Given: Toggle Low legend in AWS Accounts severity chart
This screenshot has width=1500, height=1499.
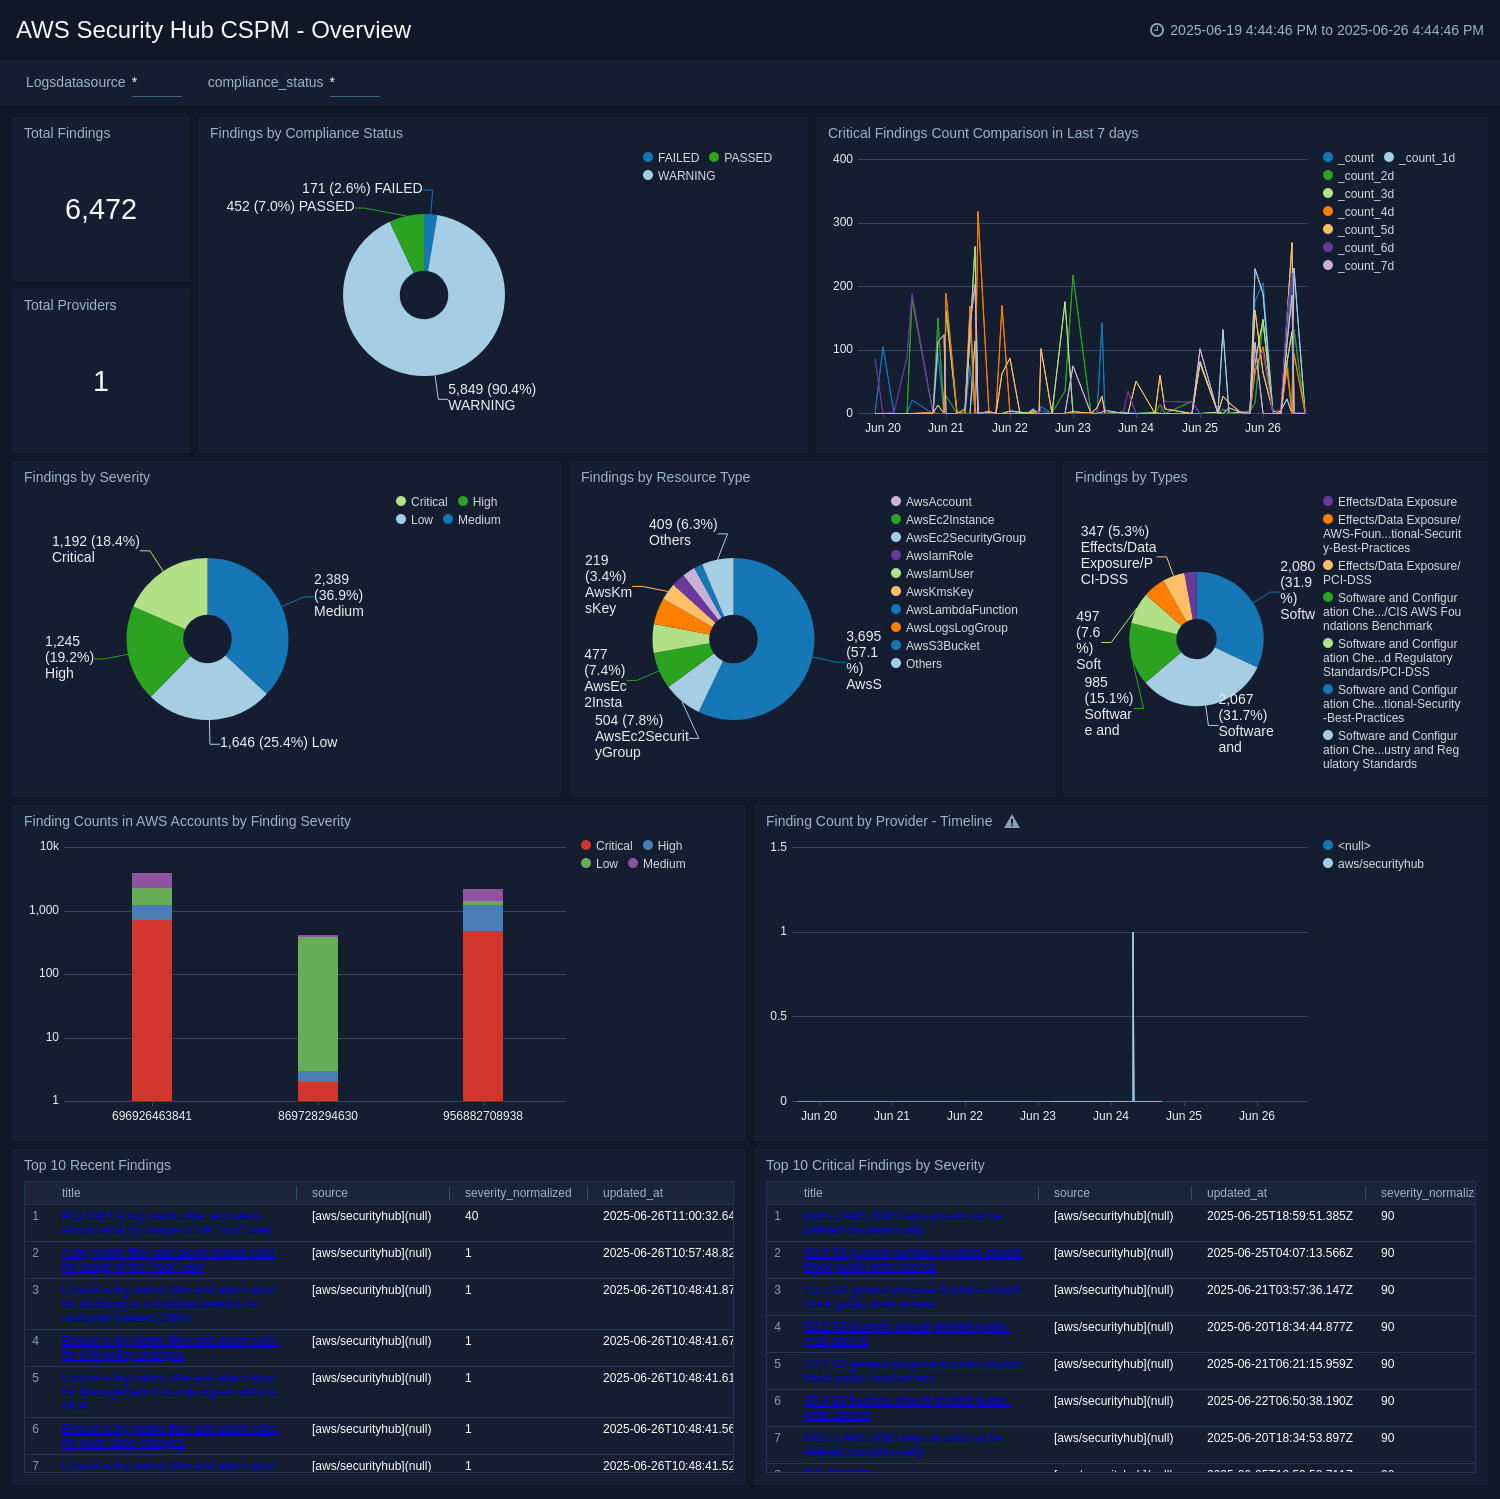Looking at the screenshot, I should coord(599,864).
